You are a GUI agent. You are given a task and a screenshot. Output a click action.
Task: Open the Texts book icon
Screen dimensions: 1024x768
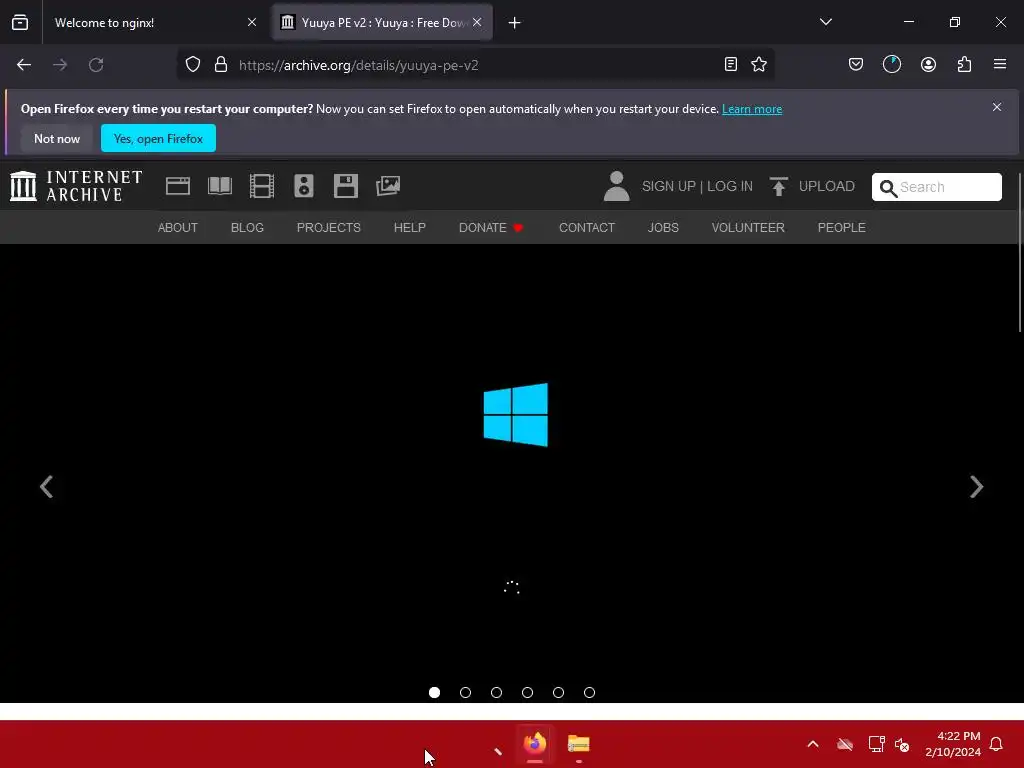point(219,186)
